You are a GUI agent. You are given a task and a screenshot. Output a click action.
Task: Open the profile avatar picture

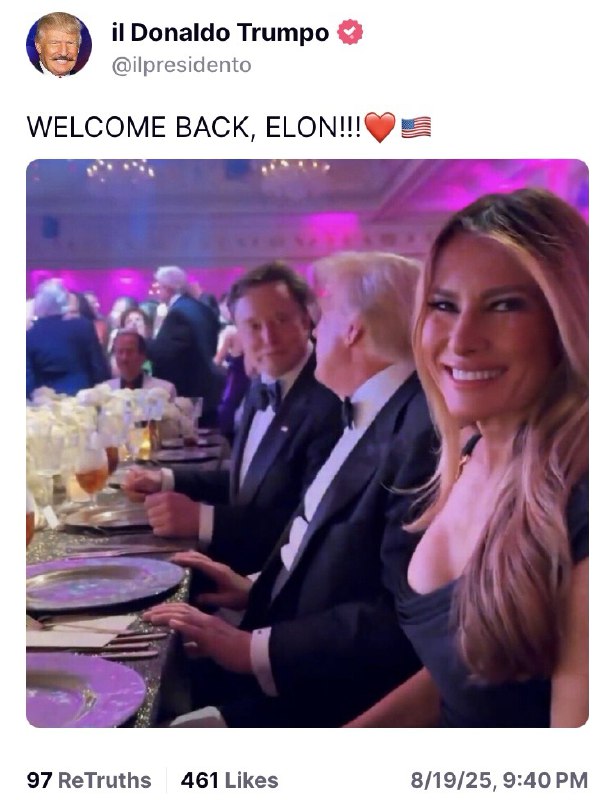click(59, 44)
